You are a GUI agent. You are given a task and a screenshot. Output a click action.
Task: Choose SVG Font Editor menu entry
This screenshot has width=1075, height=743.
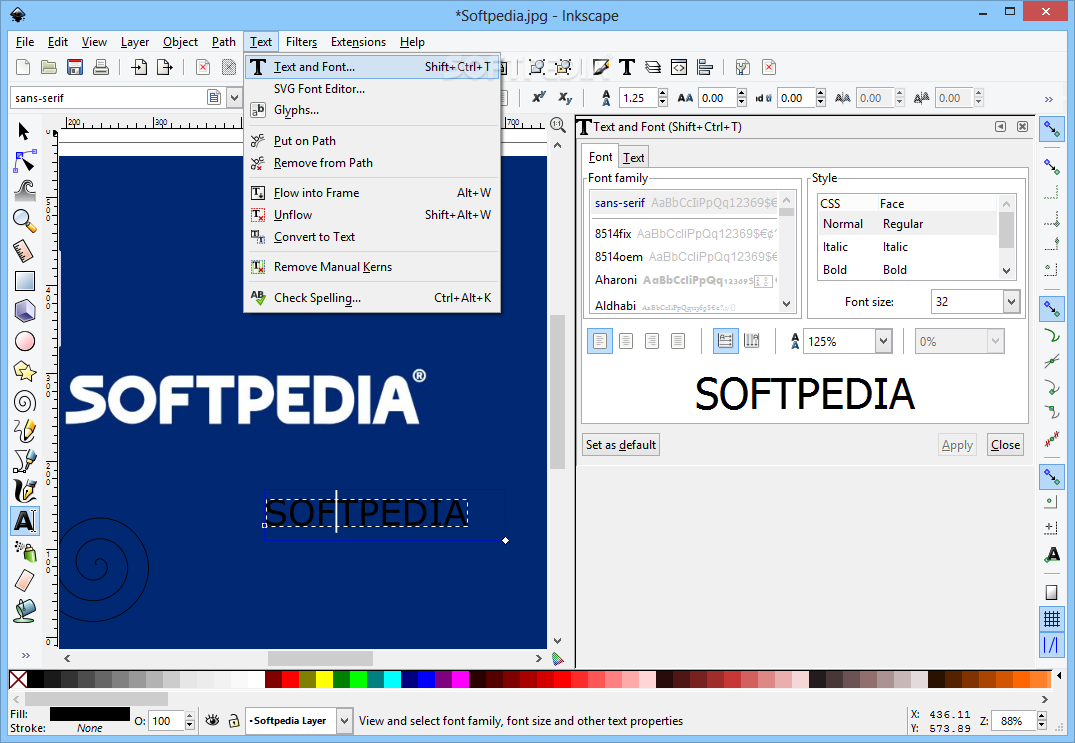coord(372,88)
